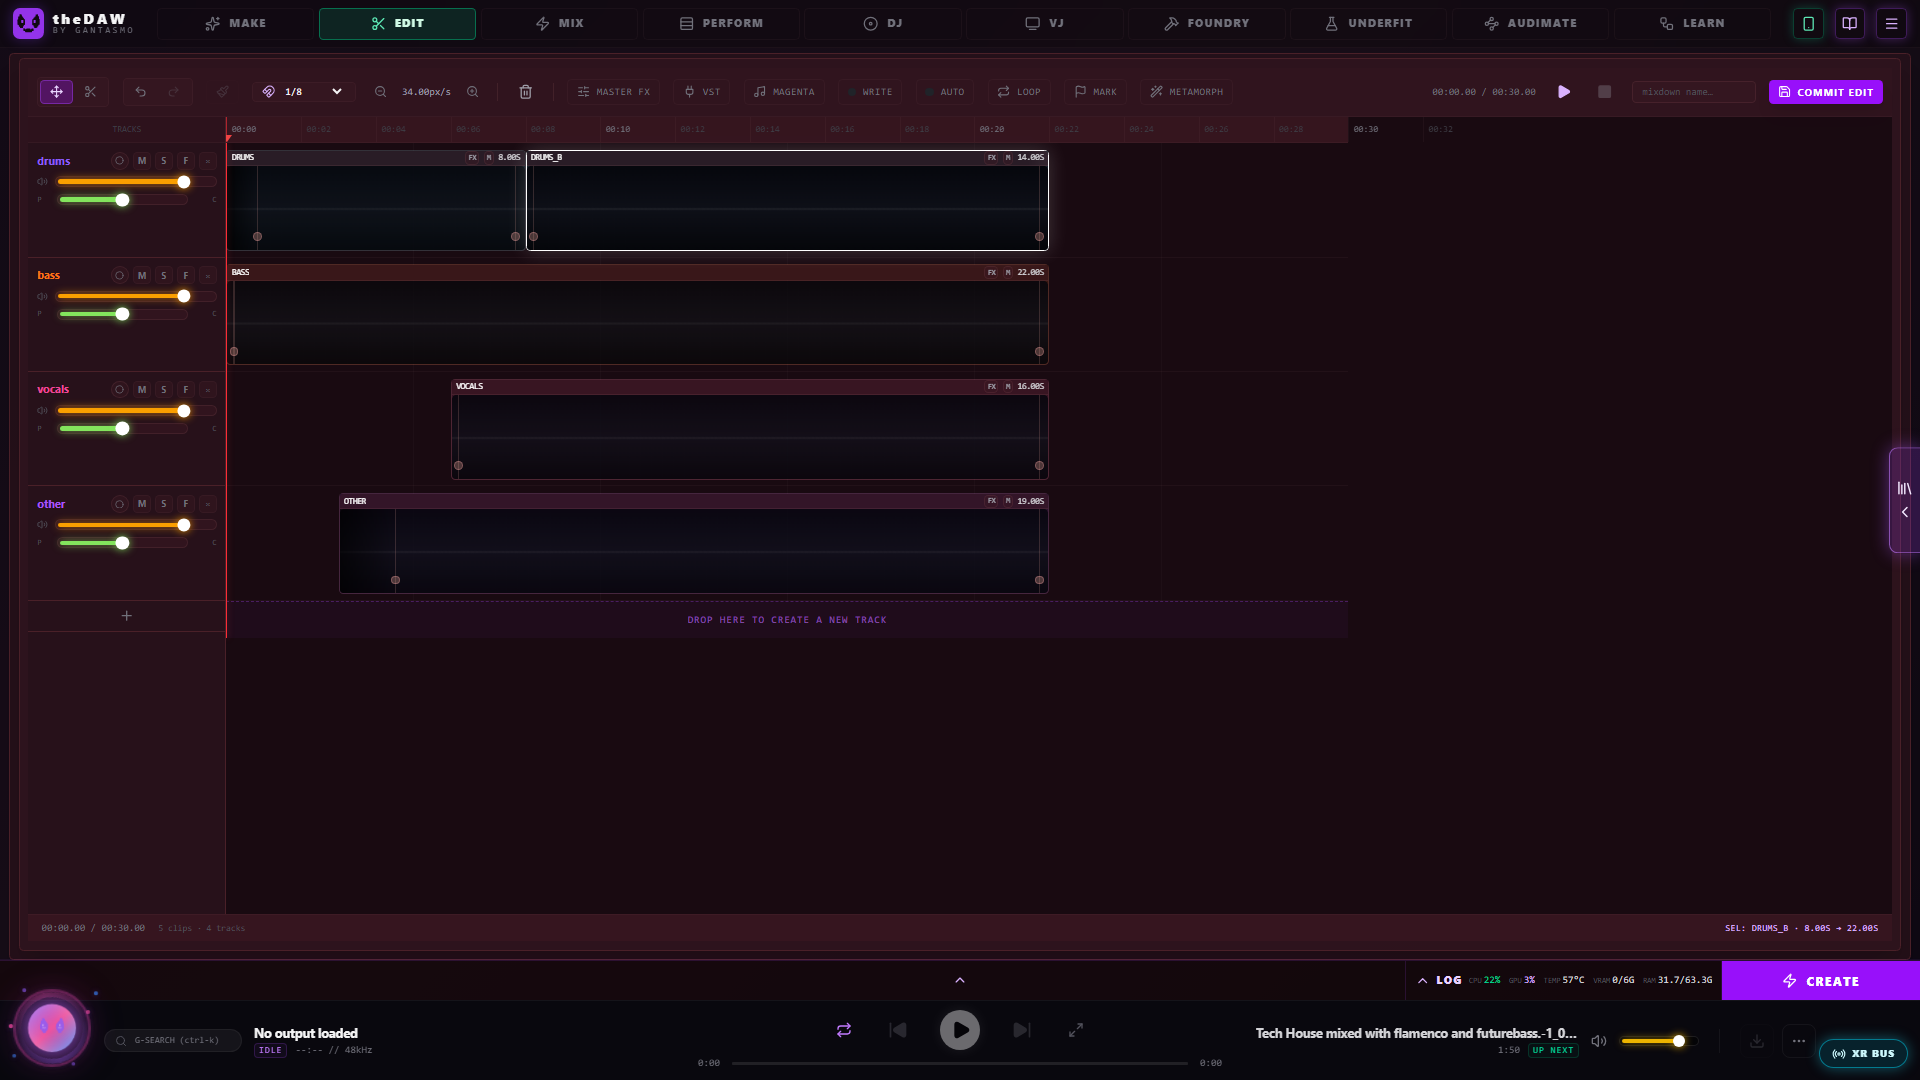Adjust the drums volume slider
1920x1080 pixels.
pyautogui.click(x=137, y=182)
